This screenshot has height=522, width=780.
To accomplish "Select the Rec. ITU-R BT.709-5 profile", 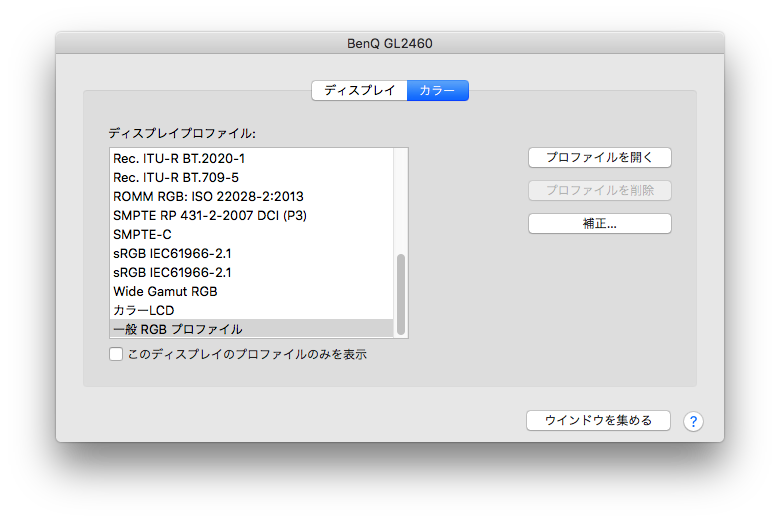I will tap(251, 177).
